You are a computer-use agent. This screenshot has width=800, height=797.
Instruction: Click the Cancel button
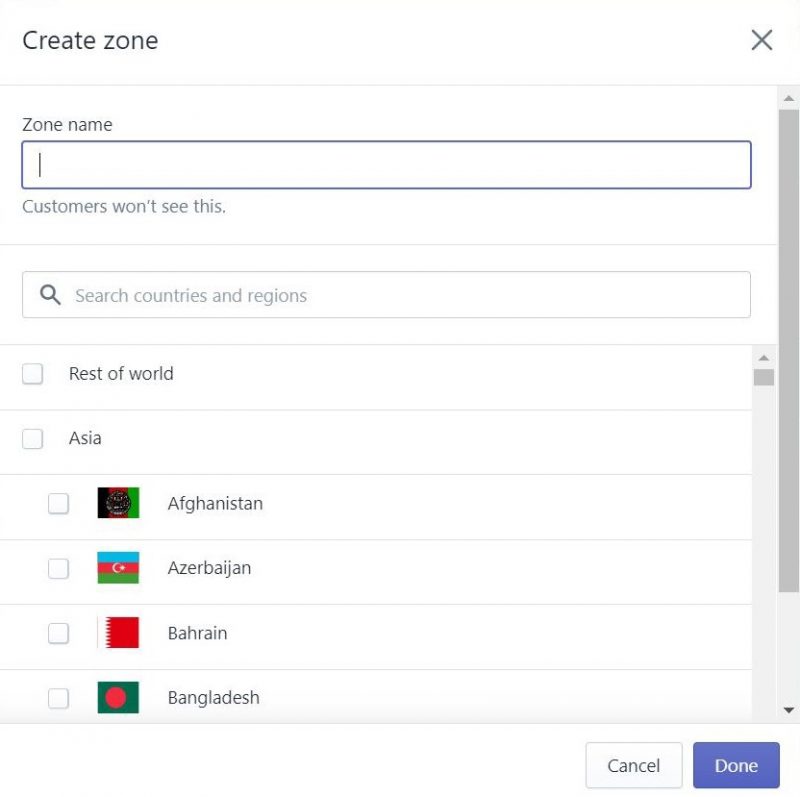[633, 765]
